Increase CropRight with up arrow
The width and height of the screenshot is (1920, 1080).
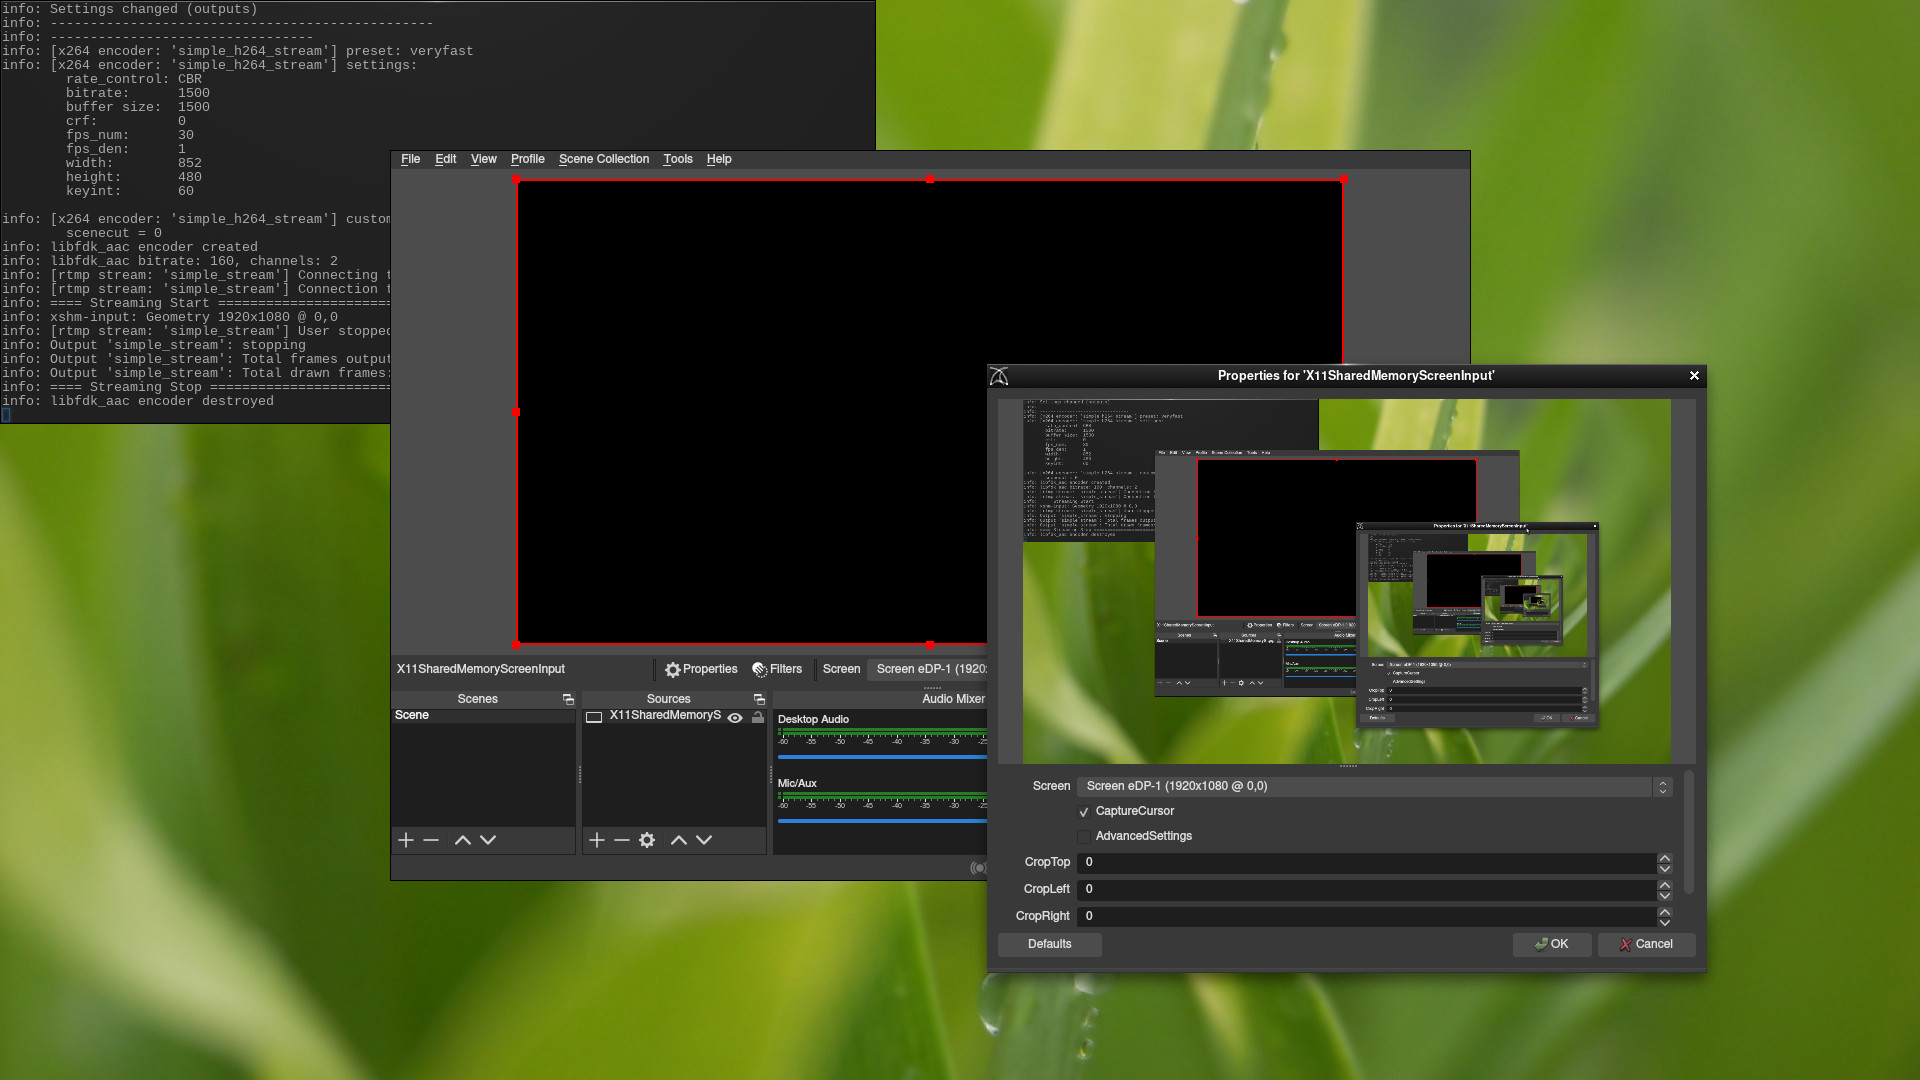(1665, 911)
